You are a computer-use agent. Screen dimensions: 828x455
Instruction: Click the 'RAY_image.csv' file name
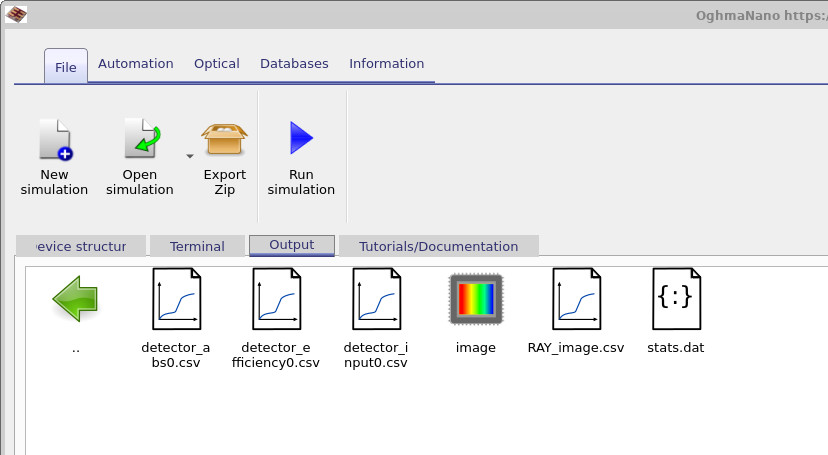(x=576, y=348)
